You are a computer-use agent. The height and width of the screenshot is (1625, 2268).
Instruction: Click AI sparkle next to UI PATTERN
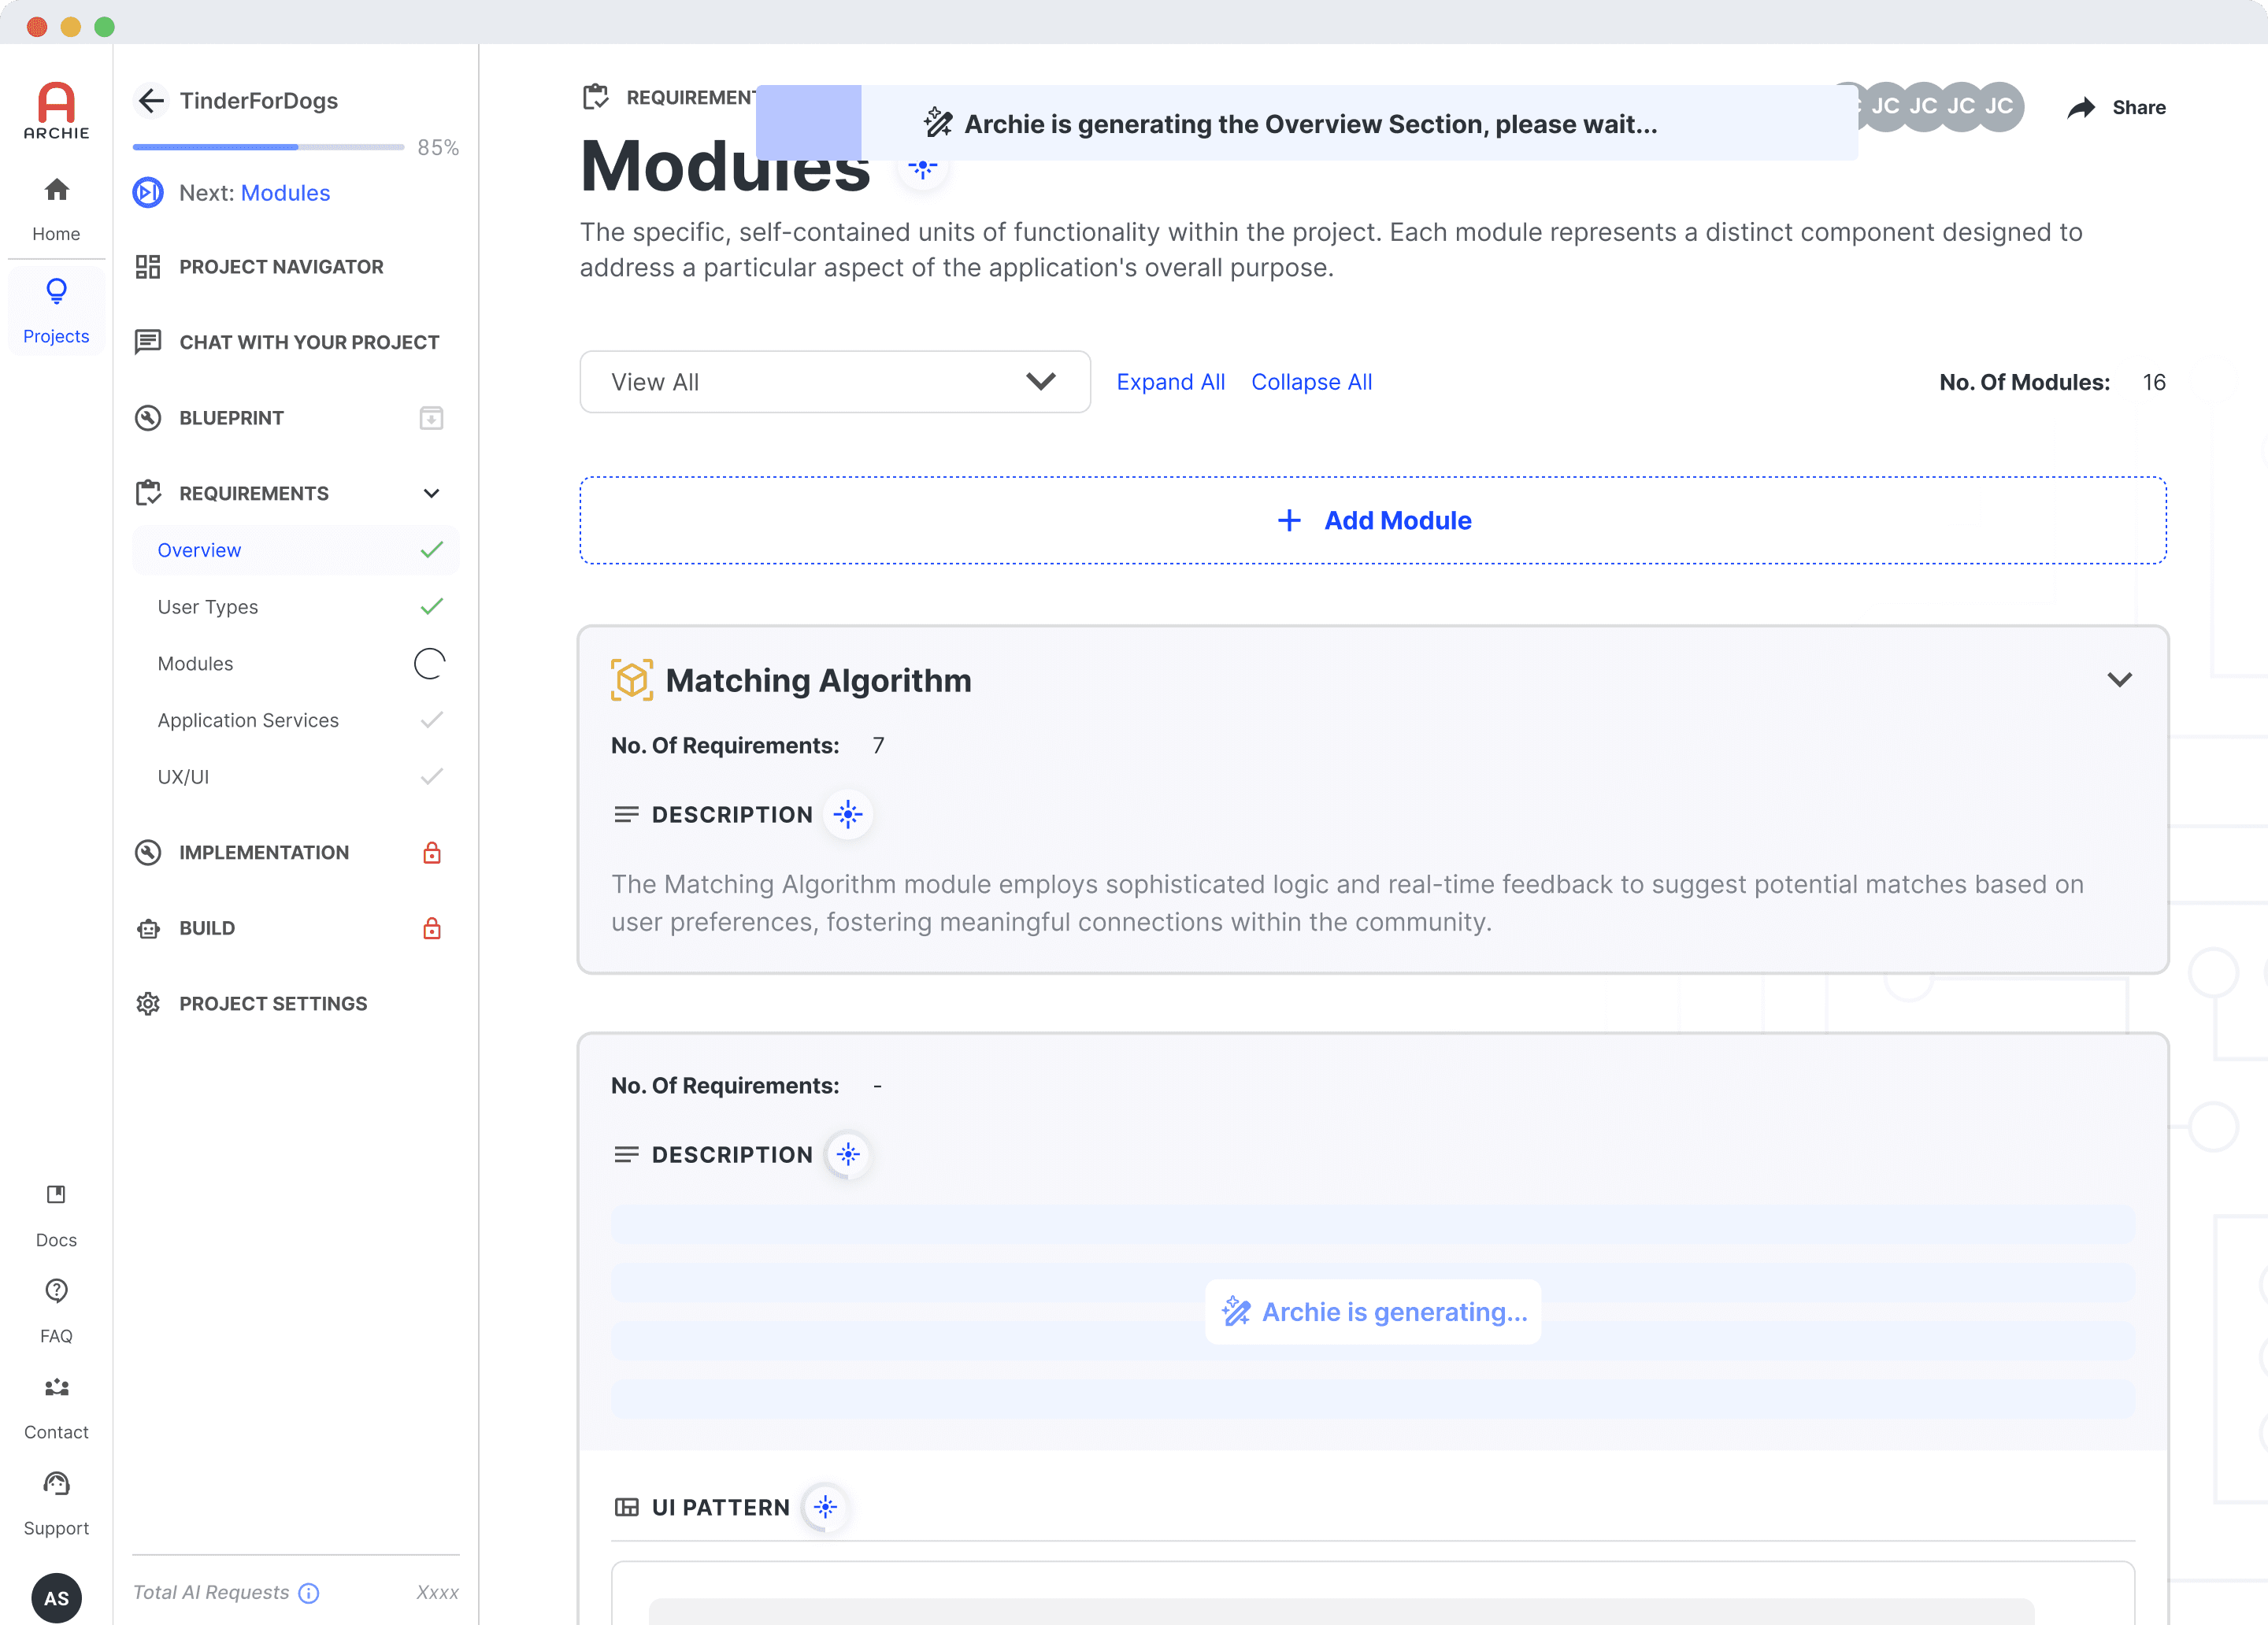pyautogui.click(x=825, y=1507)
